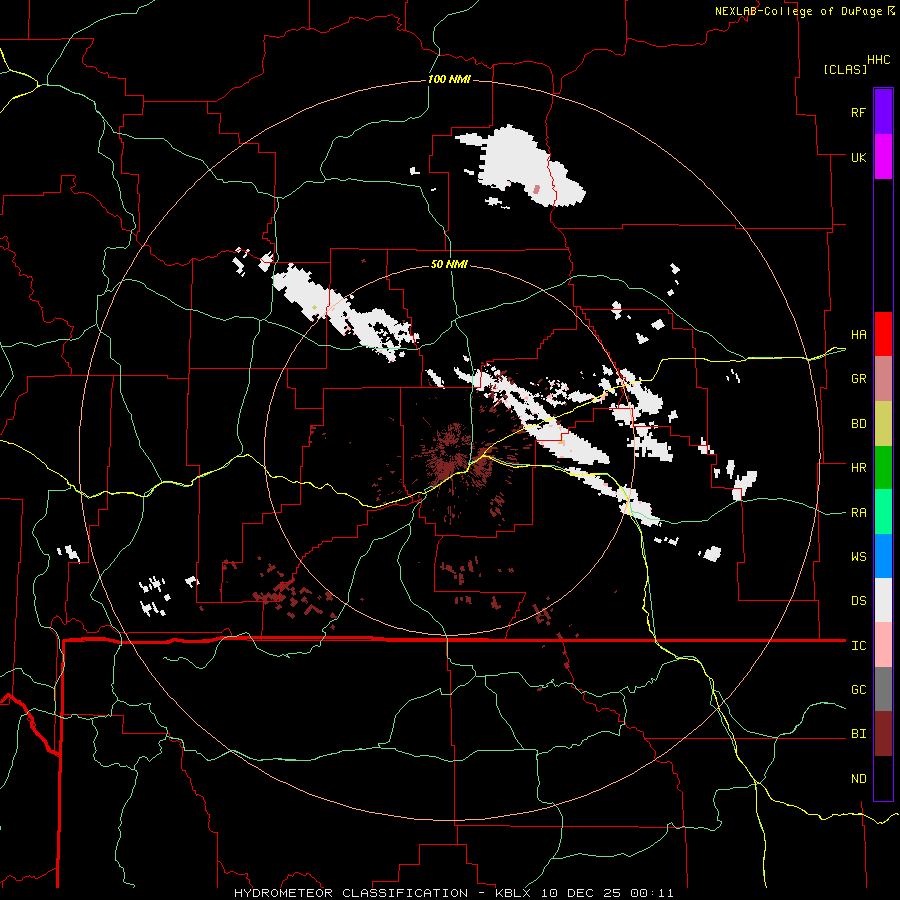
Task: Click the WS legend label
Action: [858, 557]
